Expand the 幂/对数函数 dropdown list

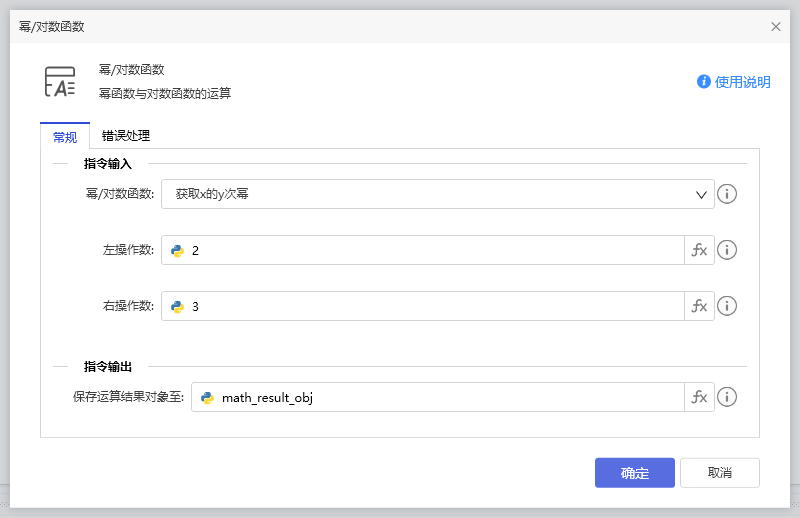[x=437, y=194]
